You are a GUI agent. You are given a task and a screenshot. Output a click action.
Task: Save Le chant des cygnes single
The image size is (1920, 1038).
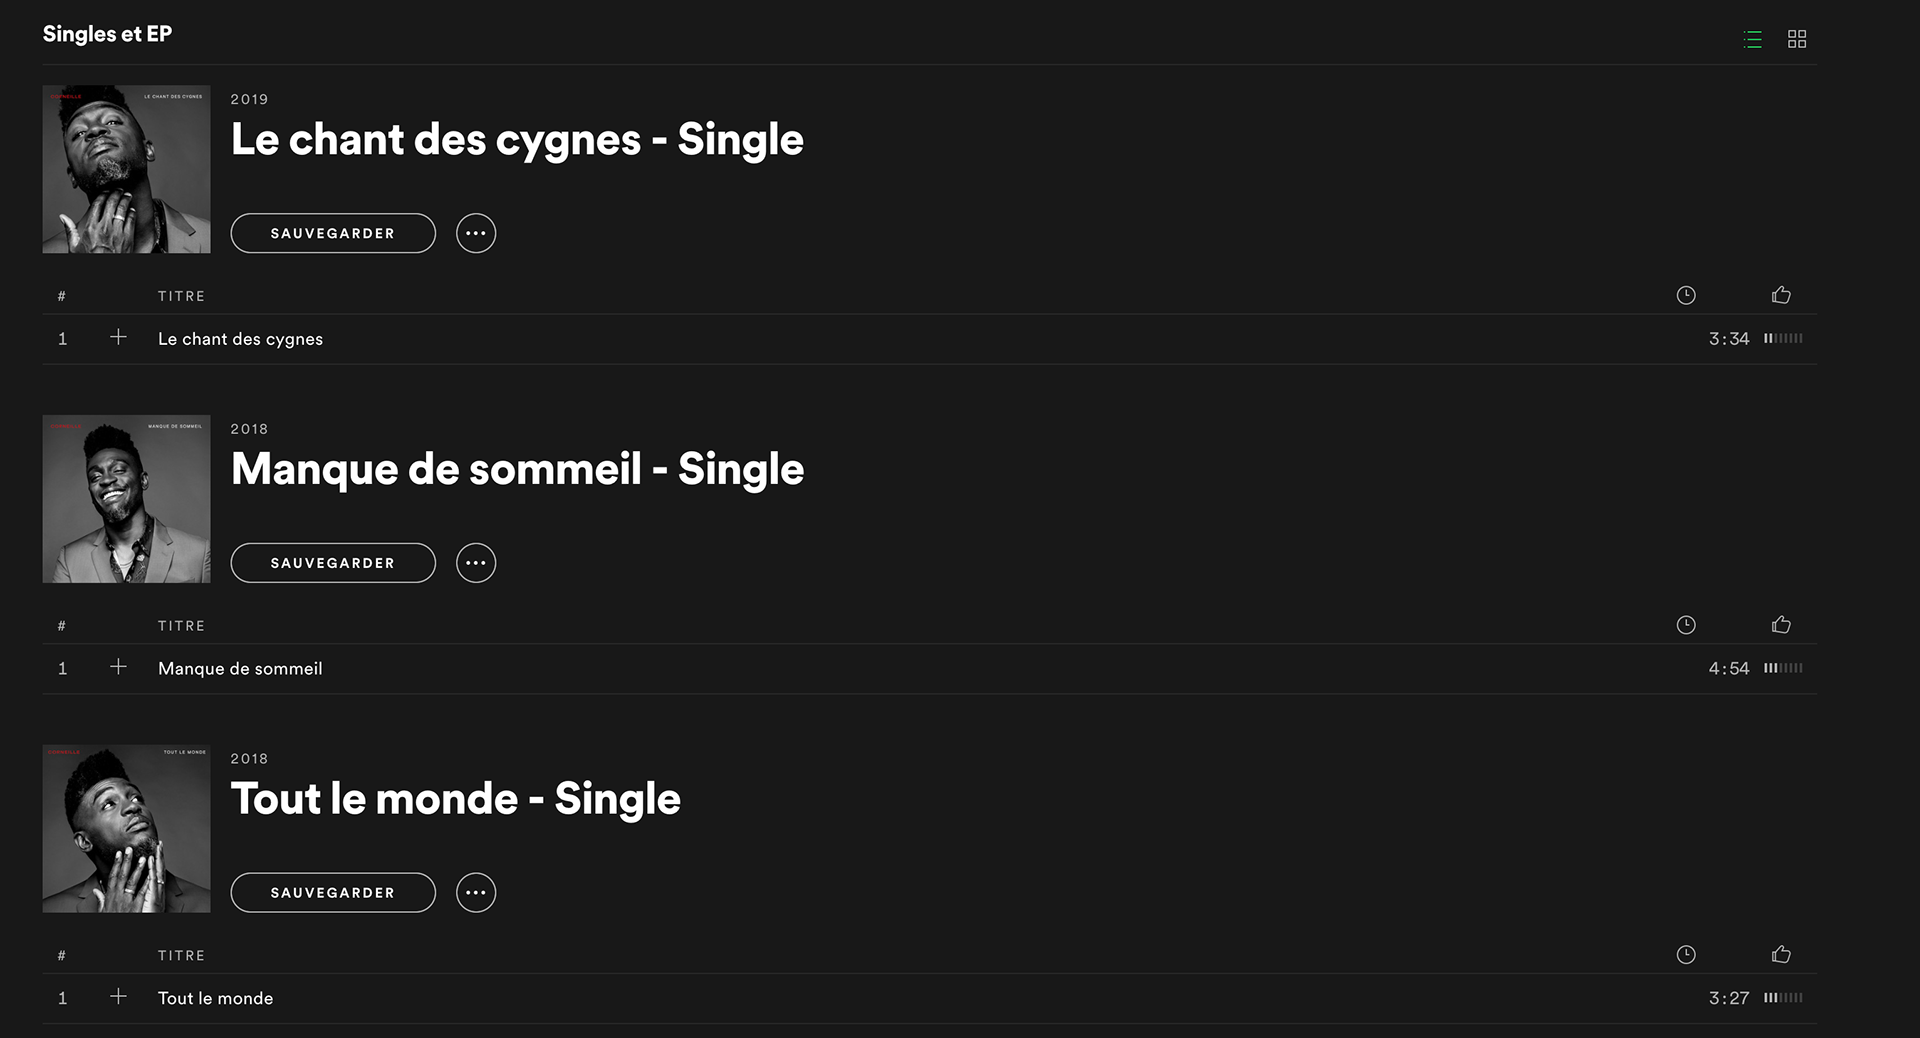tap(333, 233)
